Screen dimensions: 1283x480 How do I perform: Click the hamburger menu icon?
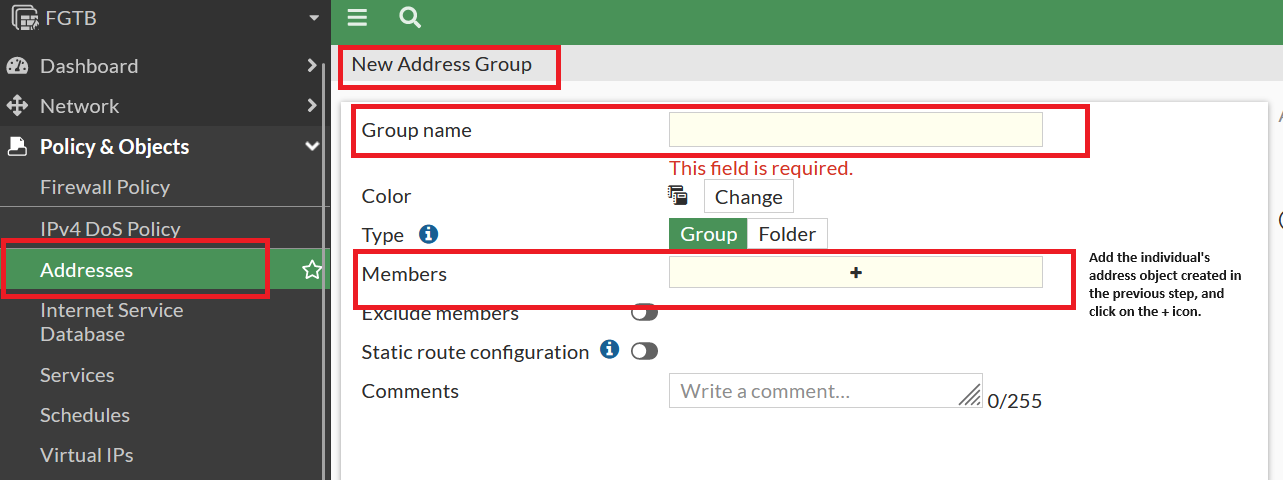tap(357, 17)
